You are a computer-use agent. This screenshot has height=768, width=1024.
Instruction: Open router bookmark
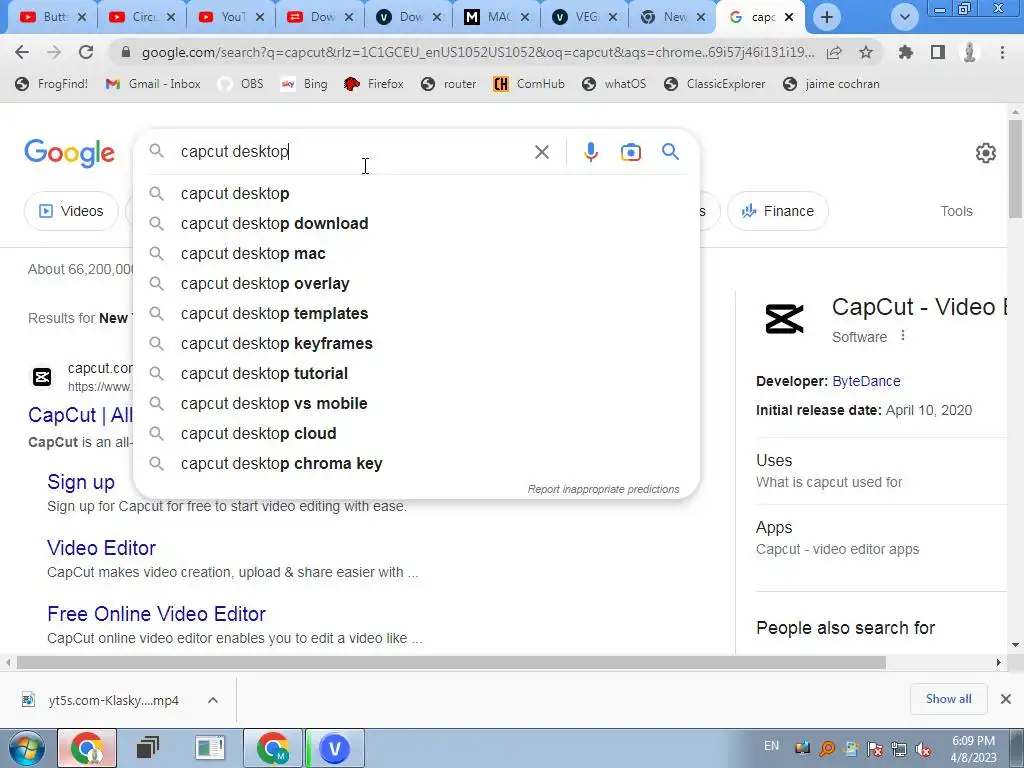[x=449, y=84]
